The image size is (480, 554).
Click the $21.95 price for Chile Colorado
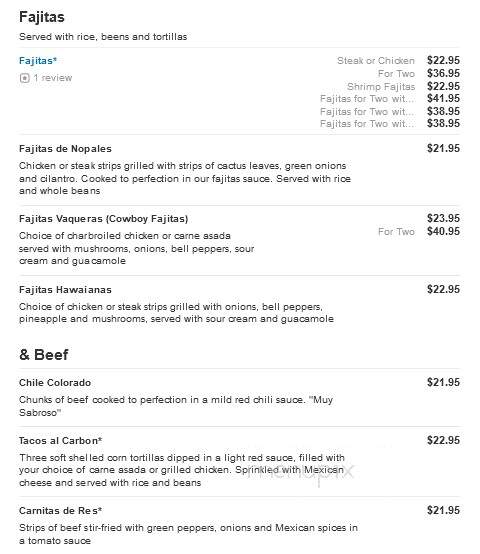click(443, 382)
